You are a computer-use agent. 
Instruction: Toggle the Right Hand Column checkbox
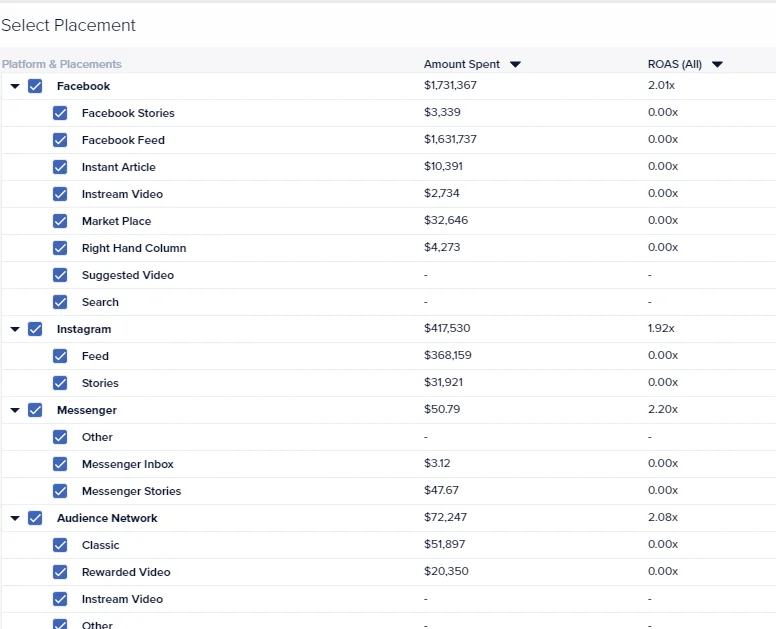(x=60, y=248)
